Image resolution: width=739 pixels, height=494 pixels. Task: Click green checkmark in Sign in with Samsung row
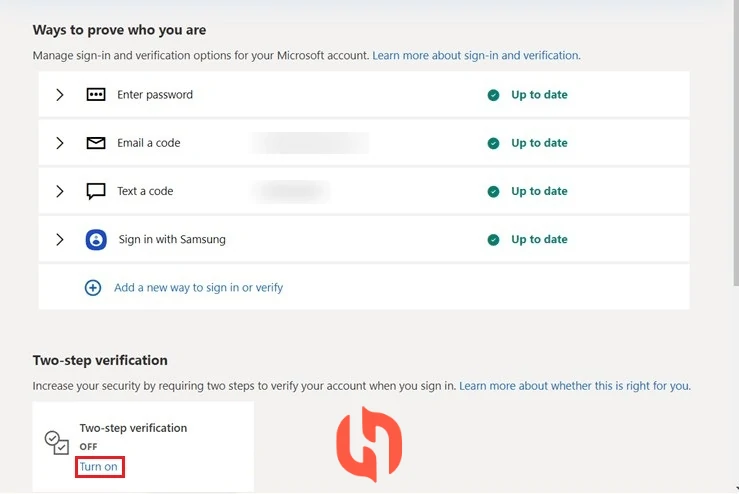pos(493,239)
